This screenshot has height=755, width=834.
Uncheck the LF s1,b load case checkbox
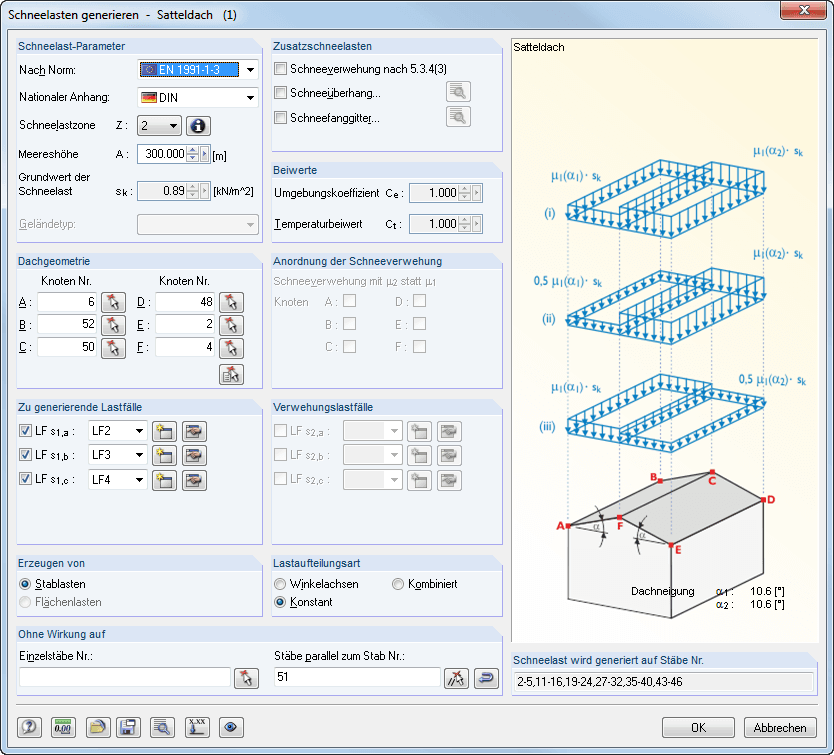[x=25, y=454]
